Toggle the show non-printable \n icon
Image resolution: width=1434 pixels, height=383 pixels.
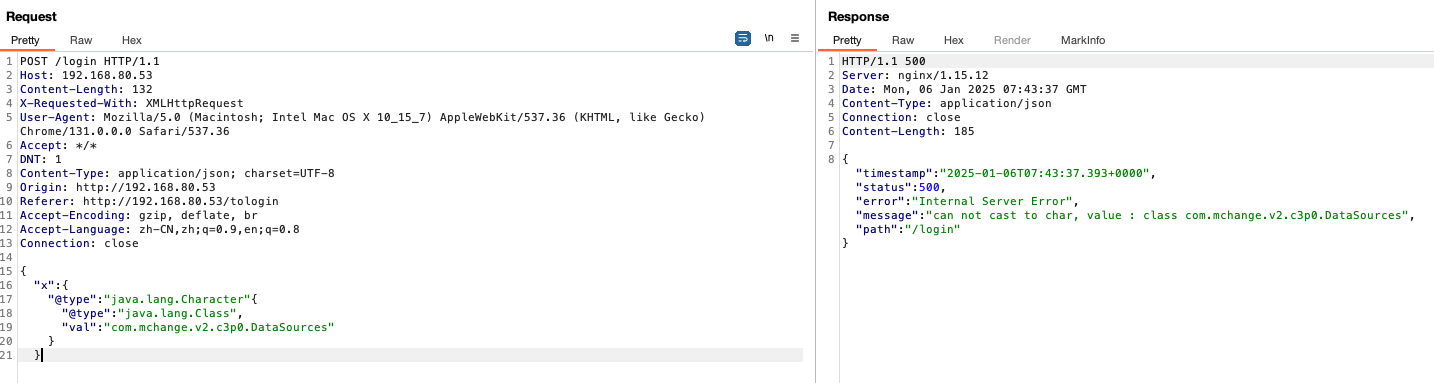[769, 38]
